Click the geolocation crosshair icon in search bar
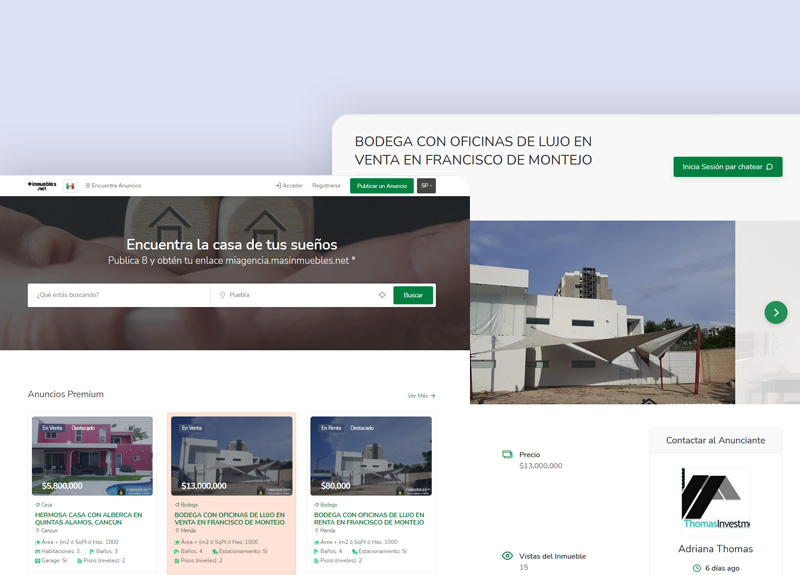The image size is (800, 575). 382,295
